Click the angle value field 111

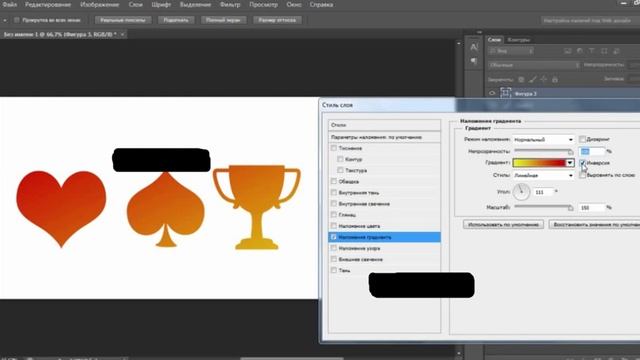[x=543, y=192]
